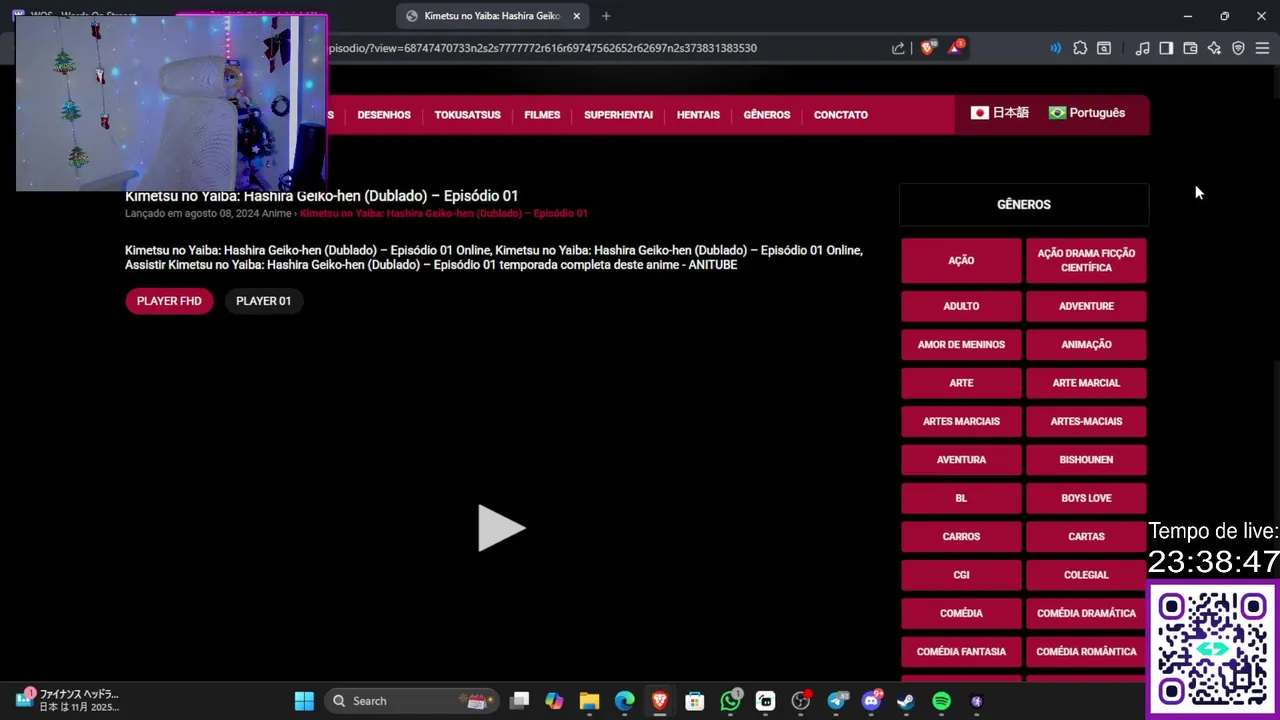The width and height of the screenshot is (1280, 720).
Task: Toggle the browser sidebar panel icon
Action: click(x=1166, y=48)
